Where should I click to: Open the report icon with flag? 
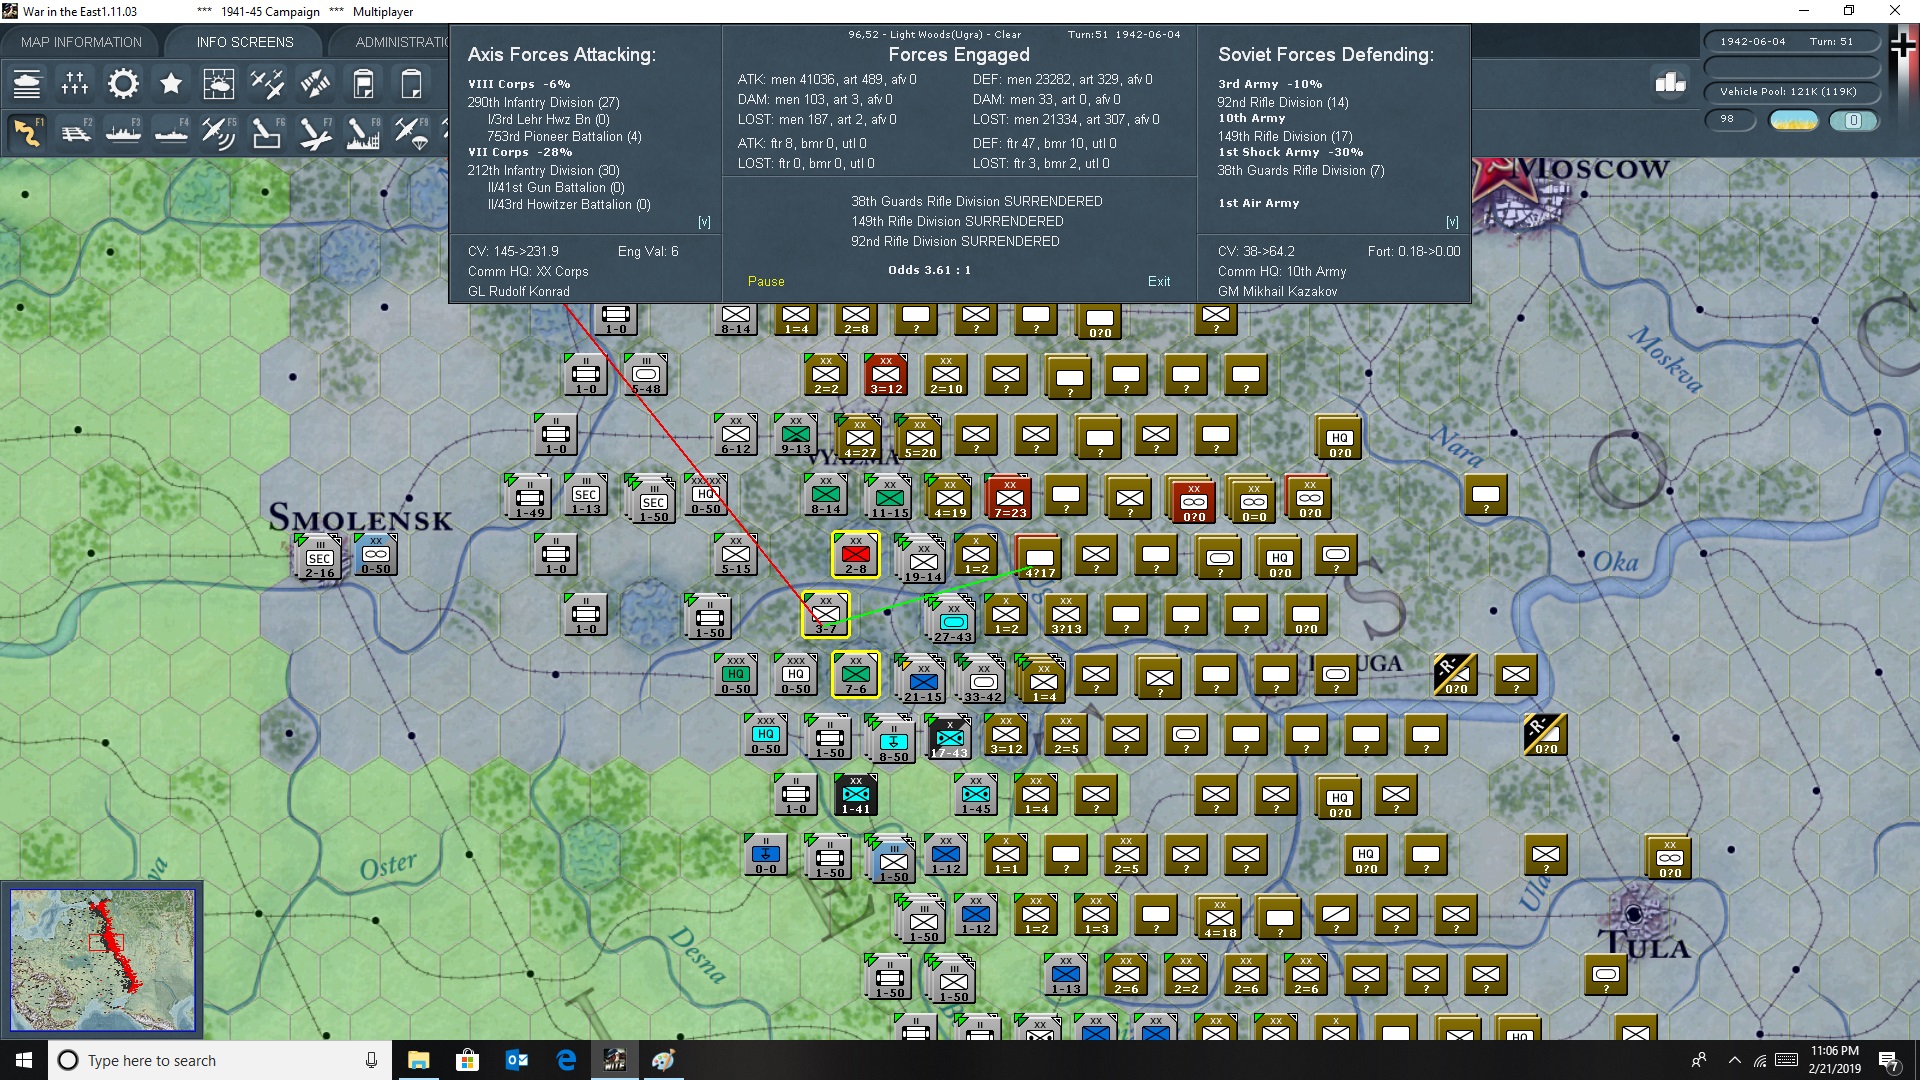[x=363, y=84]
